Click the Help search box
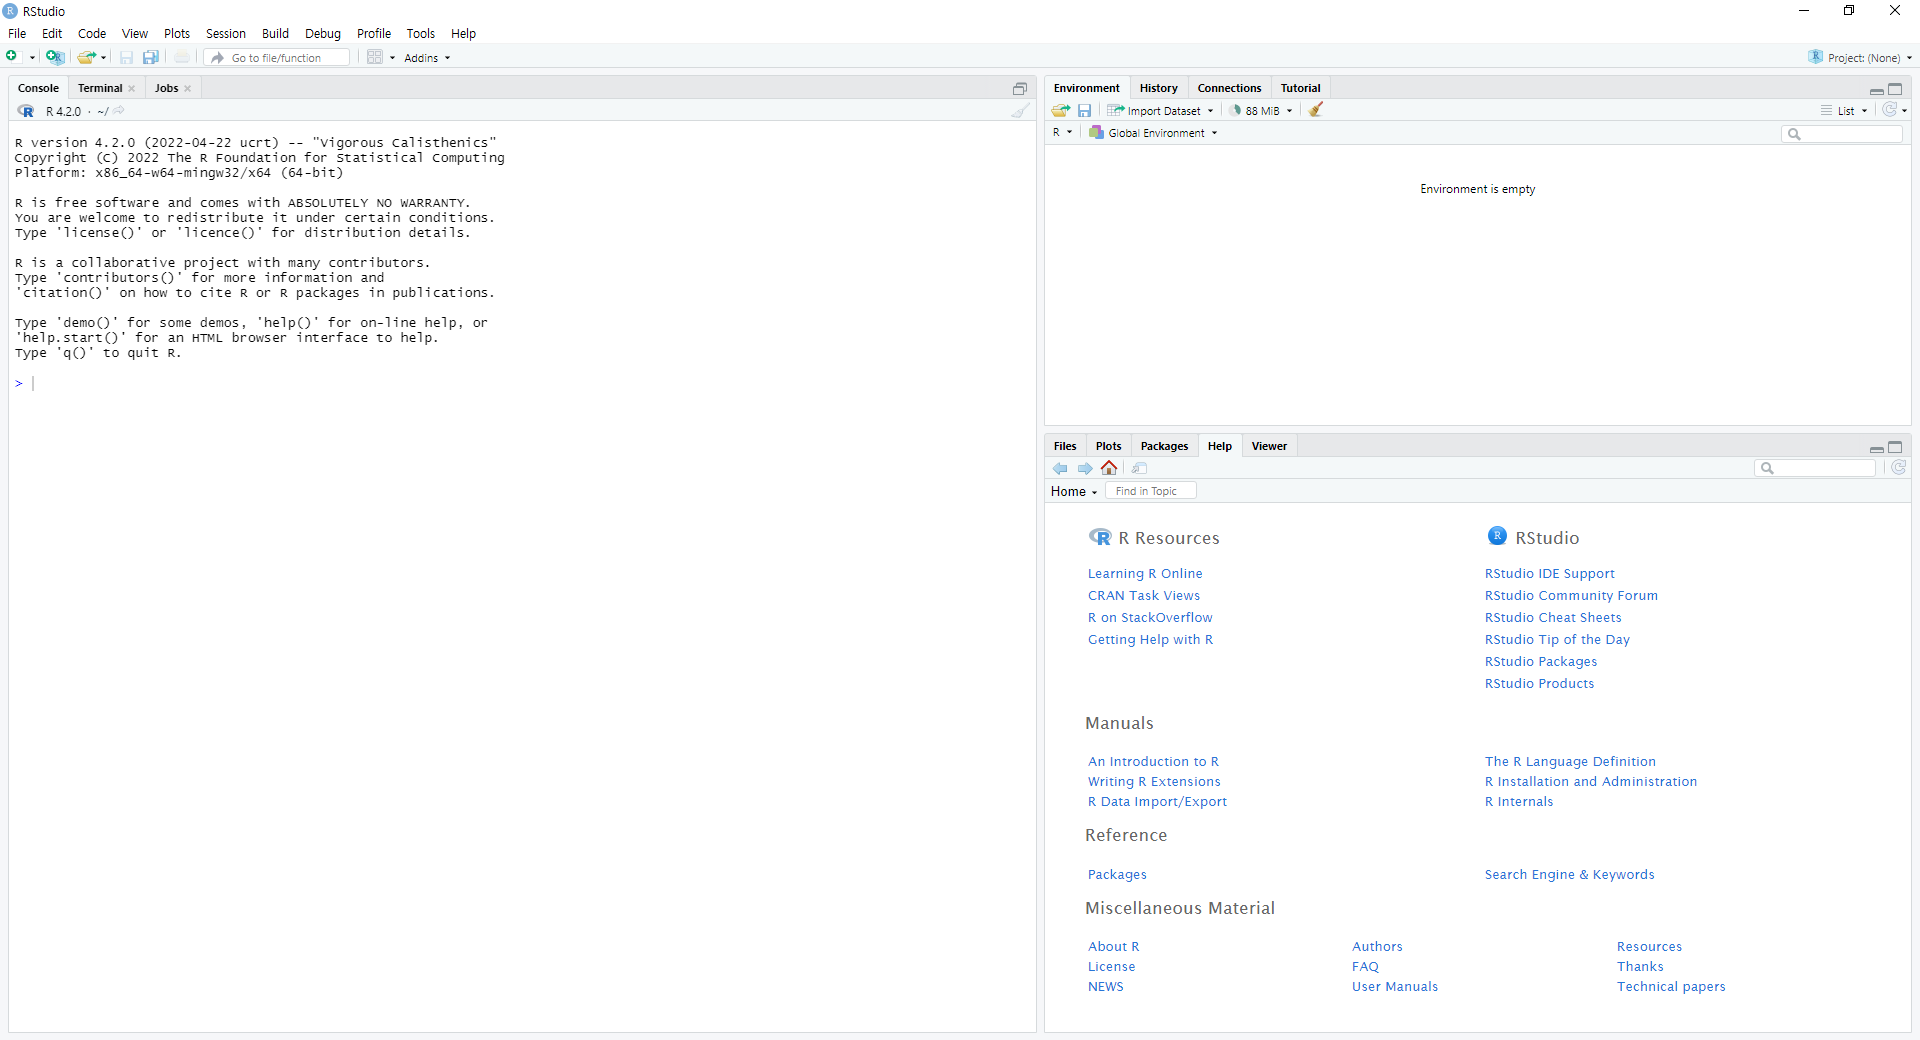Image resolution: width=1920 pixels, height=1040 pixels. pos(1815,468)
